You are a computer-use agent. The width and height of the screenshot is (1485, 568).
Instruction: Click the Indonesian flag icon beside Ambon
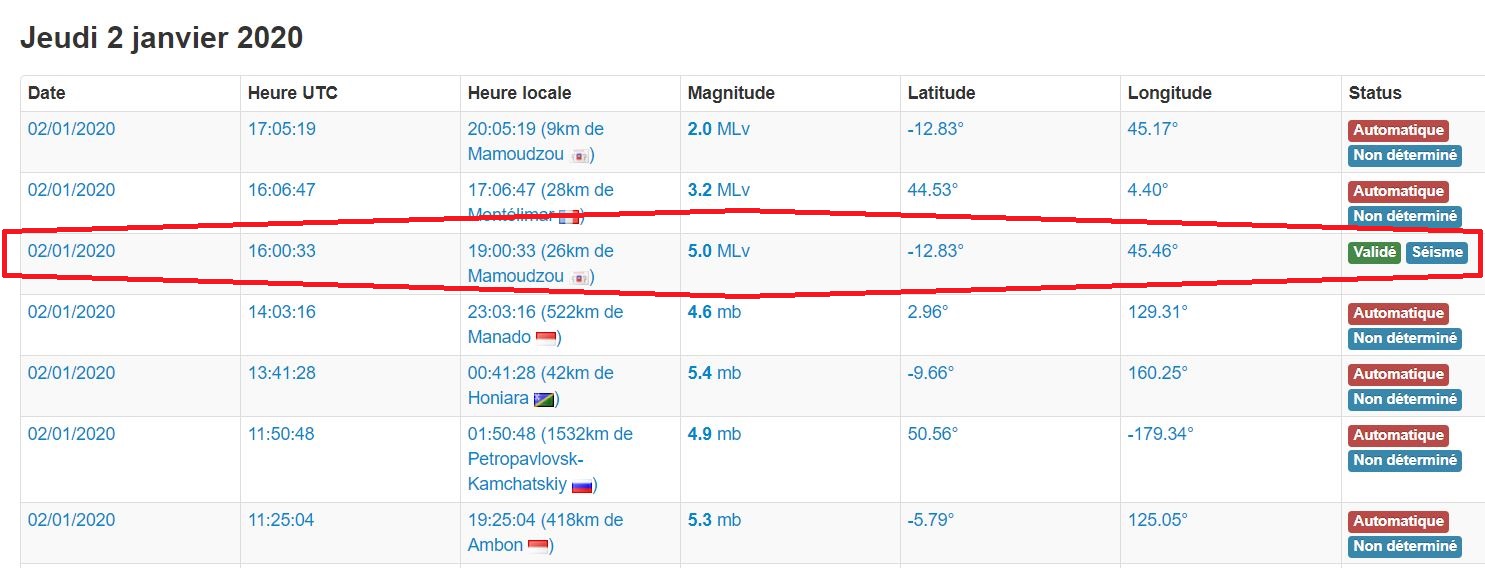(x=538, y=546)
